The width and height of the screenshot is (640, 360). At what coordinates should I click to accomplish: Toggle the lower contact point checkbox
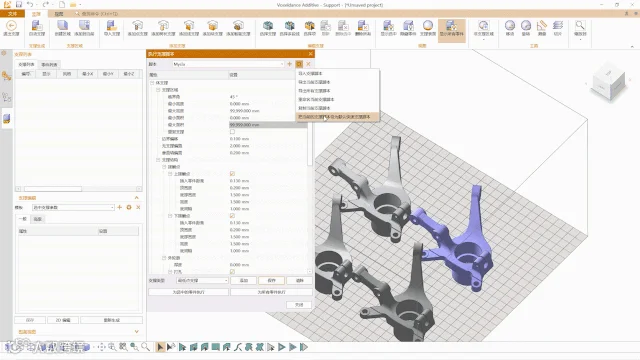click(x=232, y=216)
